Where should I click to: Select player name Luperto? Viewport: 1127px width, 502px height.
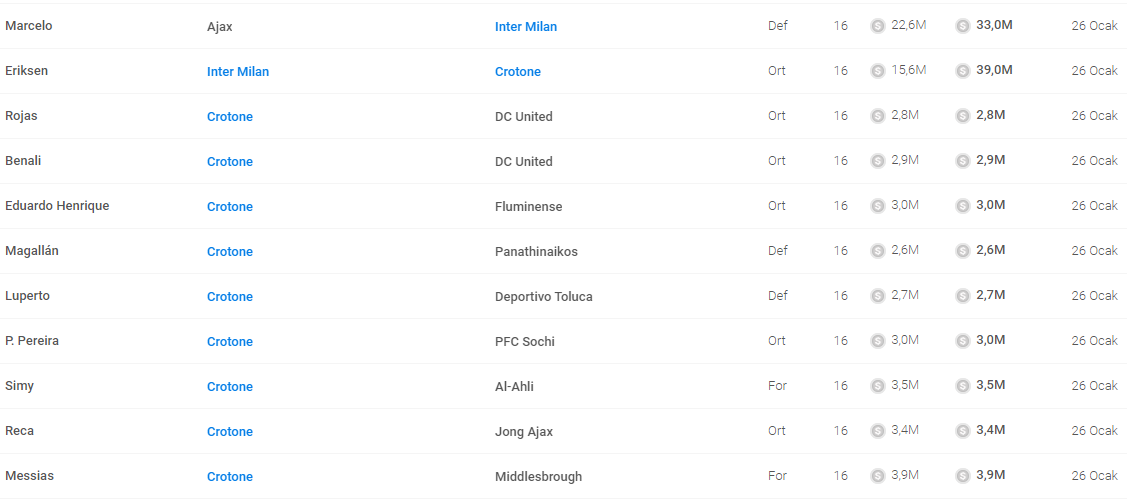(x=27, y=296)
